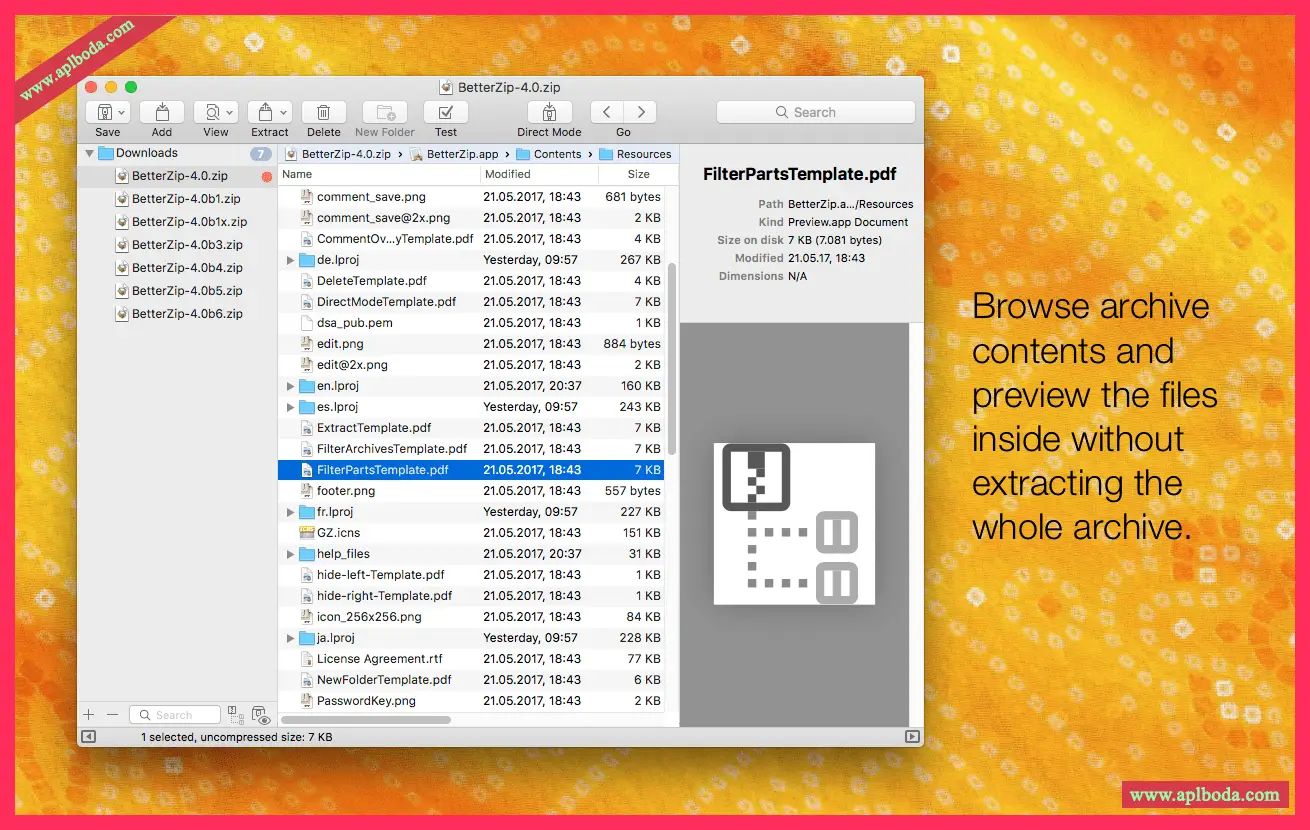1310x830 pixels.
Task: Hide the left sidebar using bottom-left button
Action: tap(89, 737)
